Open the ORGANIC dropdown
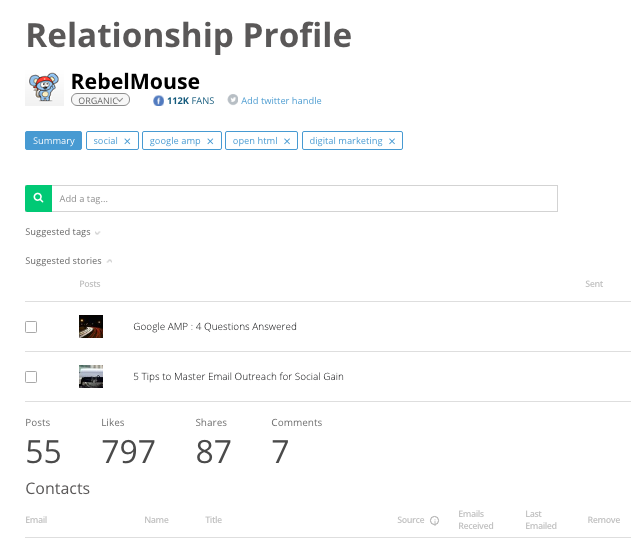Image resolution: width=639 pixels, height=542 pixels. [x=100, y=100]
